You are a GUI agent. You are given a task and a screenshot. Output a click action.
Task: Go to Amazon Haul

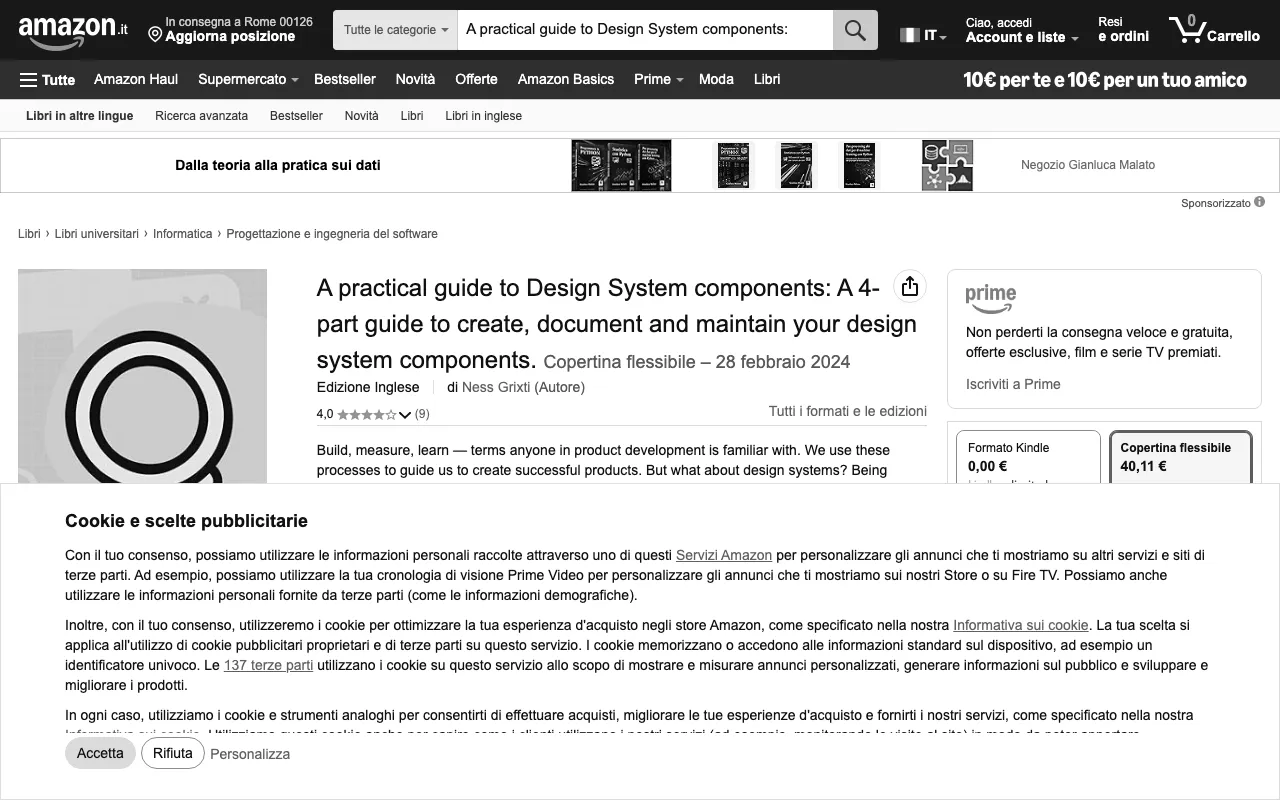click(136, 79)
